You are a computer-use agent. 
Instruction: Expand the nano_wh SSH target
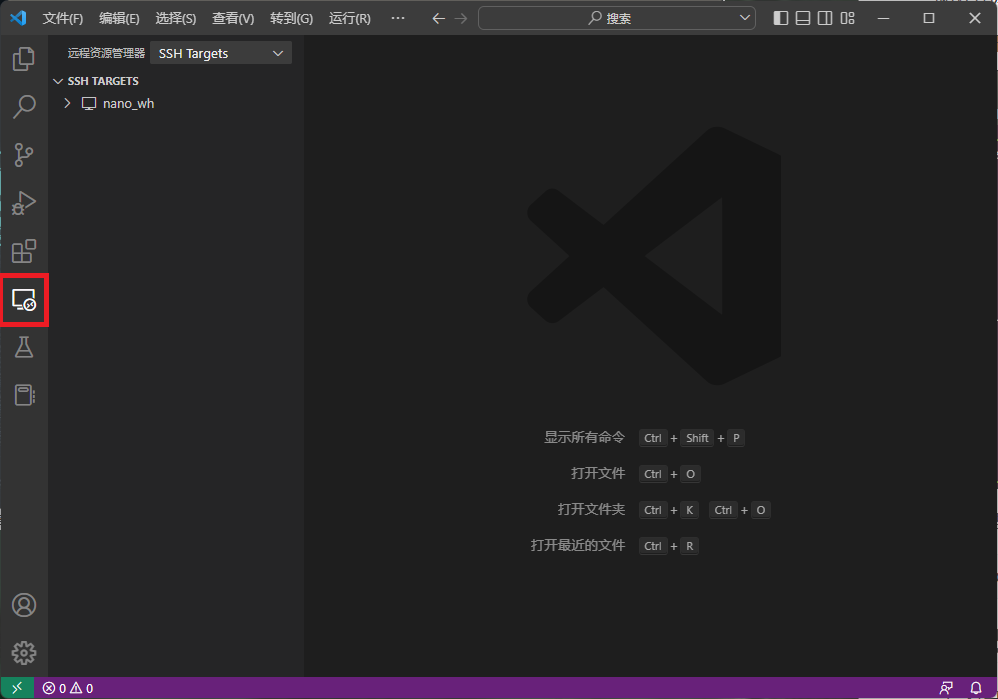(x=67, y=103)
